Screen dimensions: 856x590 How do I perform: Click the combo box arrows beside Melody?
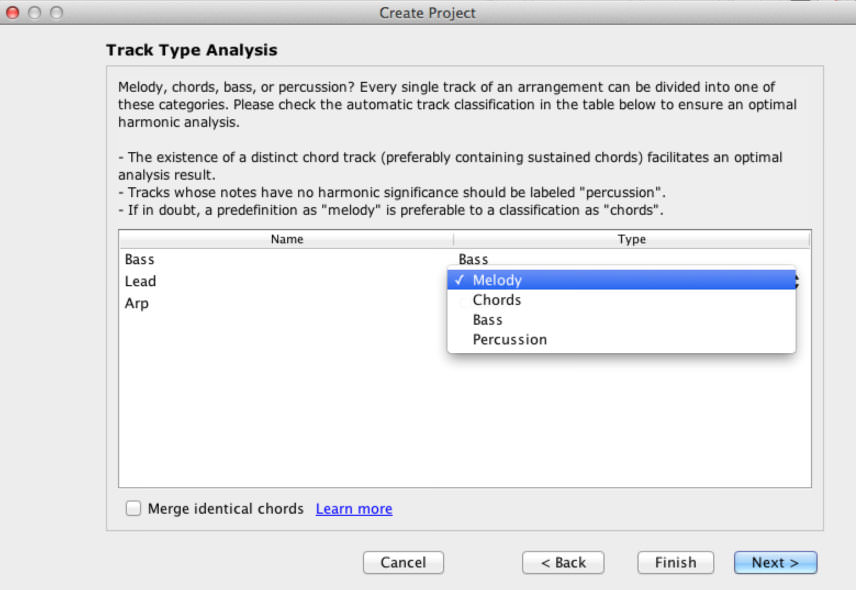(x=798, y=281)
